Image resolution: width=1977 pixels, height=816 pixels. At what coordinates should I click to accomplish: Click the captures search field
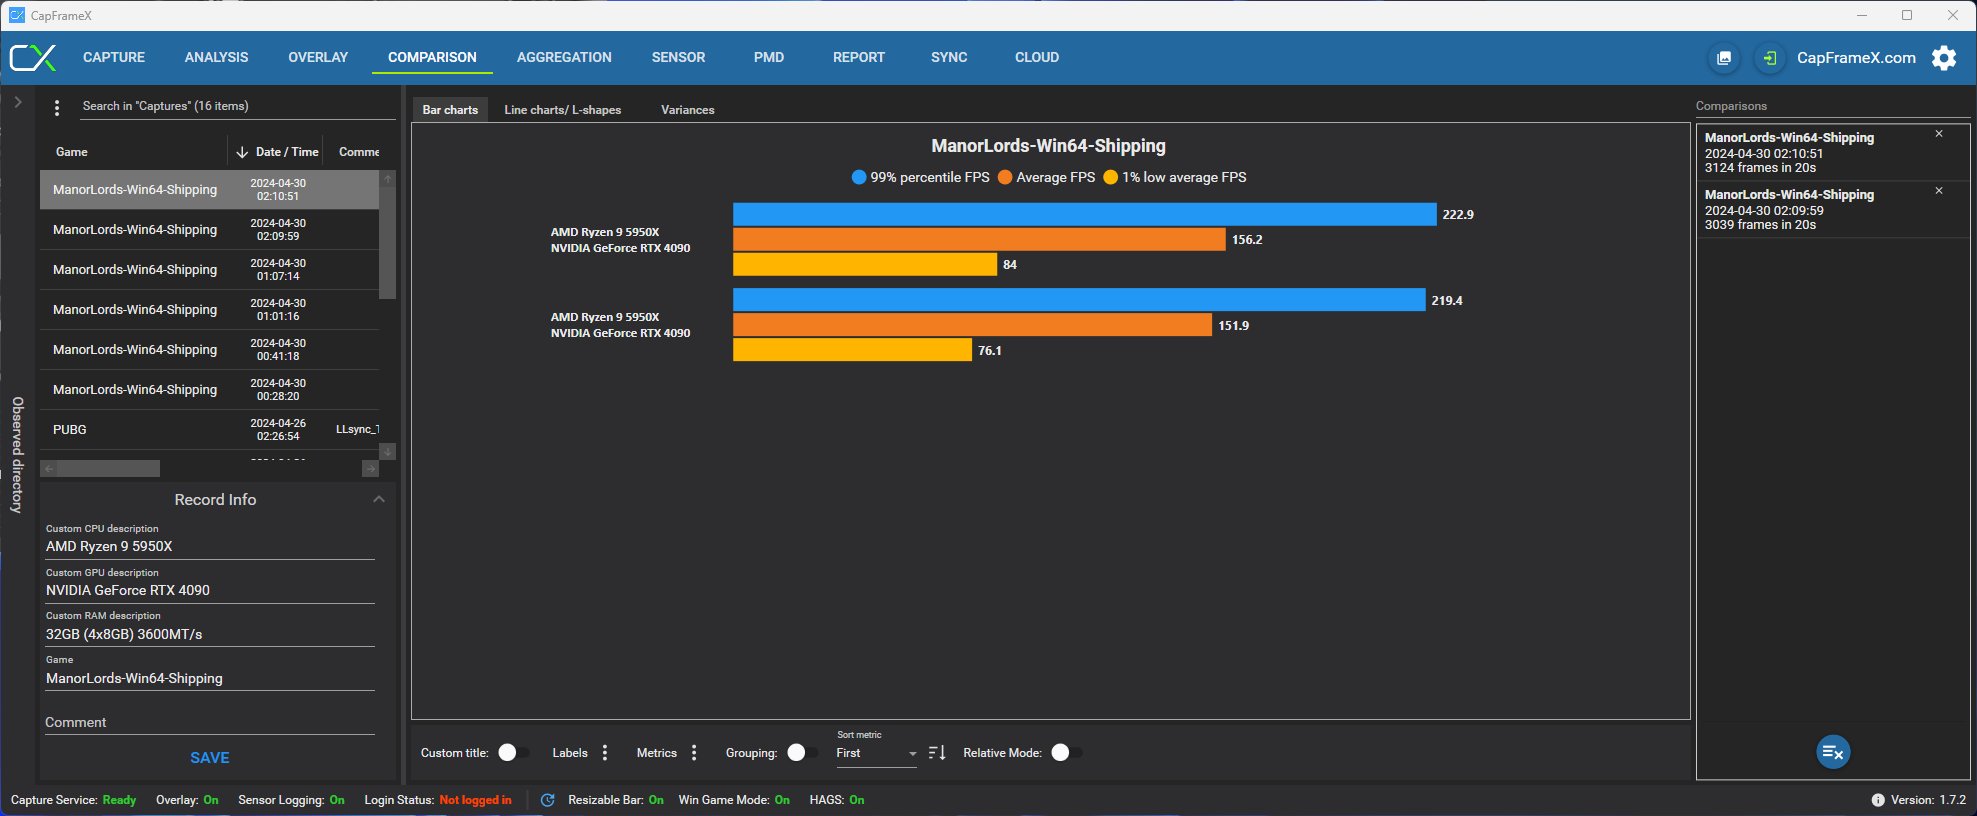(x=236, y=107)
